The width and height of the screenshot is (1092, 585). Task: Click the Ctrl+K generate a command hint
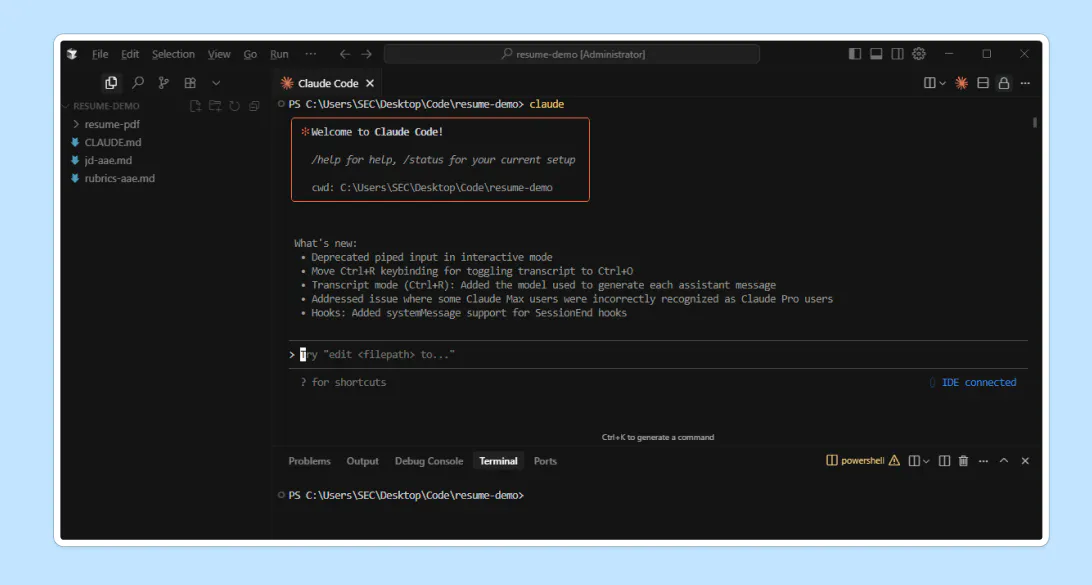click(658, 437)
